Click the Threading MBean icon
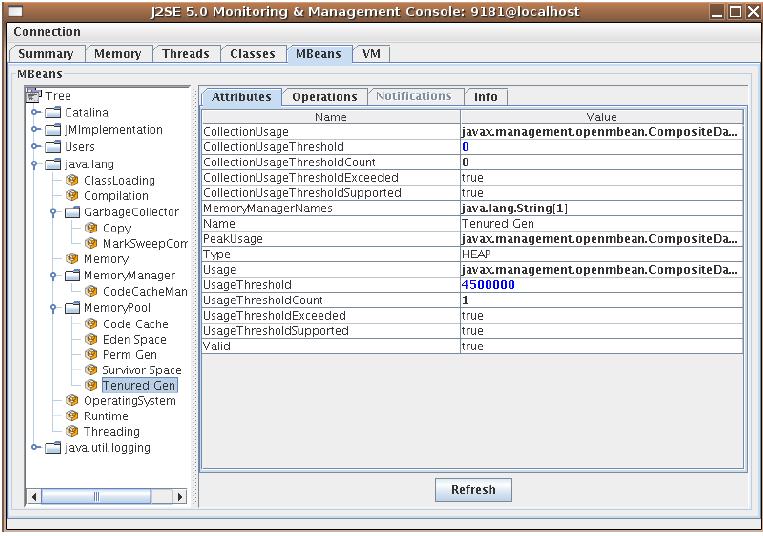The image size is (763, 536). click(72, 432)
